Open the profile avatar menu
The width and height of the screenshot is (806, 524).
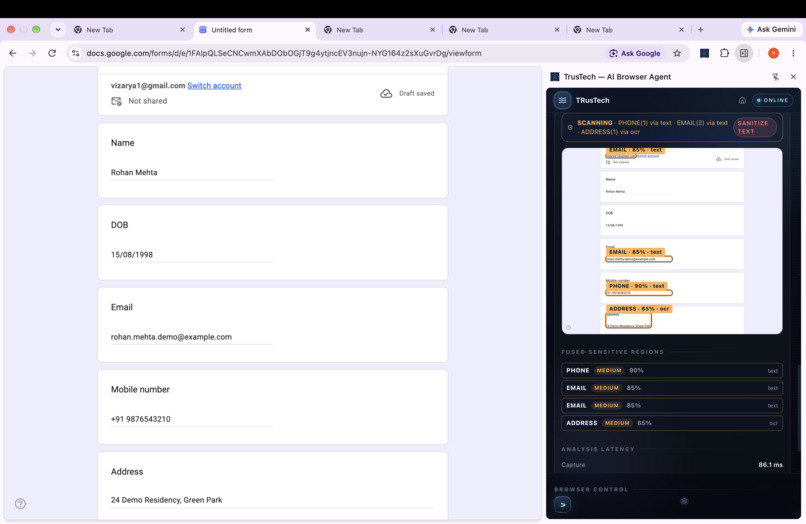click(773, 53)
